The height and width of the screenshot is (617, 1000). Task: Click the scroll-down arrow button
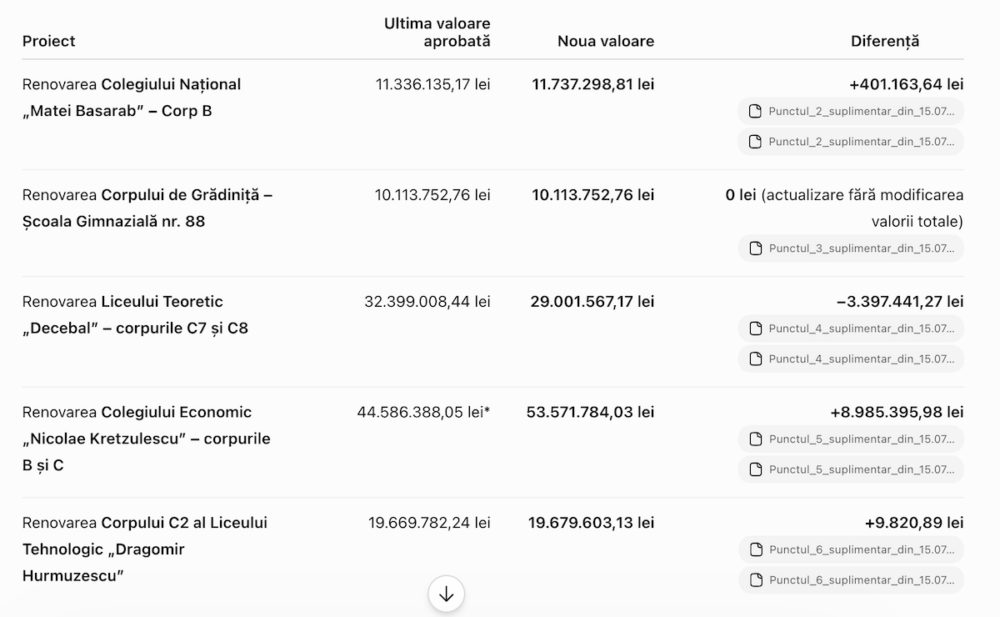point(446,594)
